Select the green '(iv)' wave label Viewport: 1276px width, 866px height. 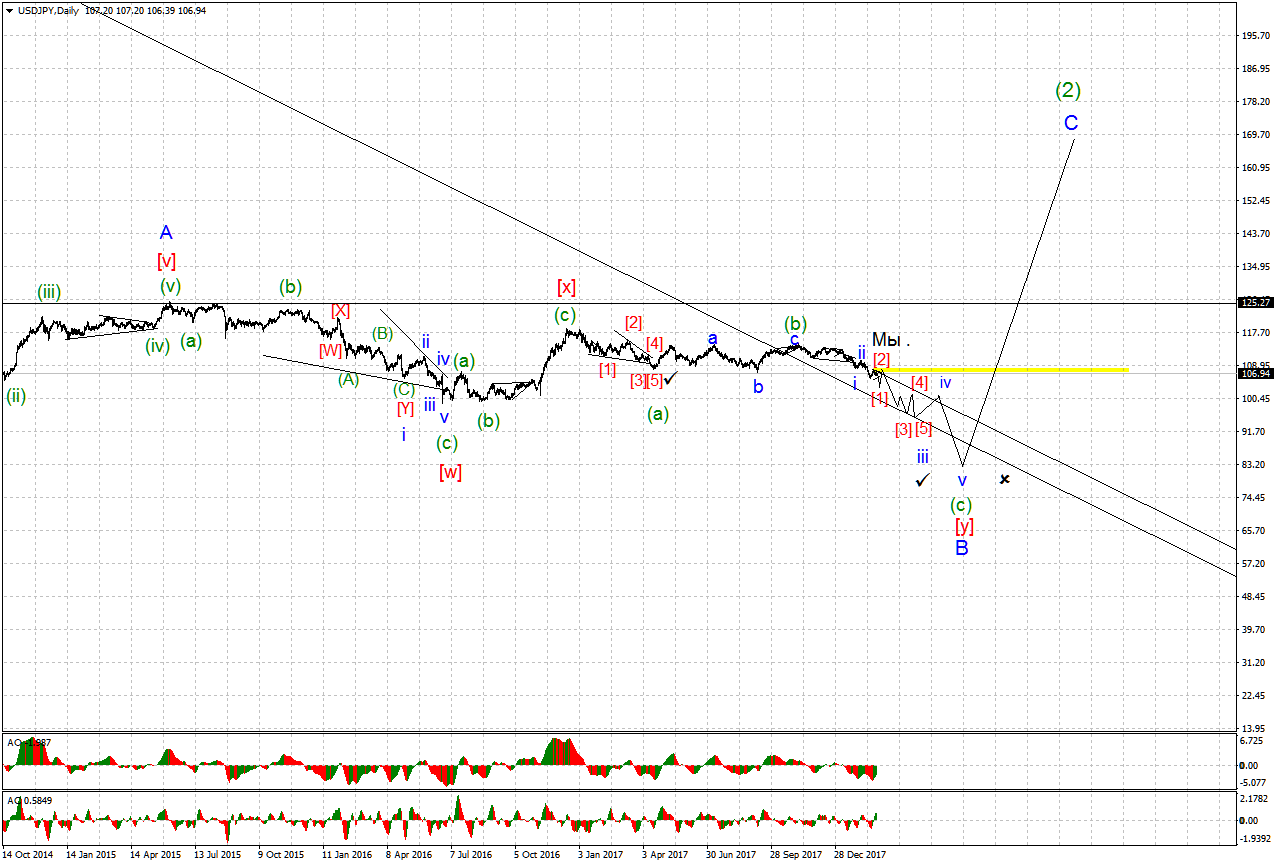(156, 345)
